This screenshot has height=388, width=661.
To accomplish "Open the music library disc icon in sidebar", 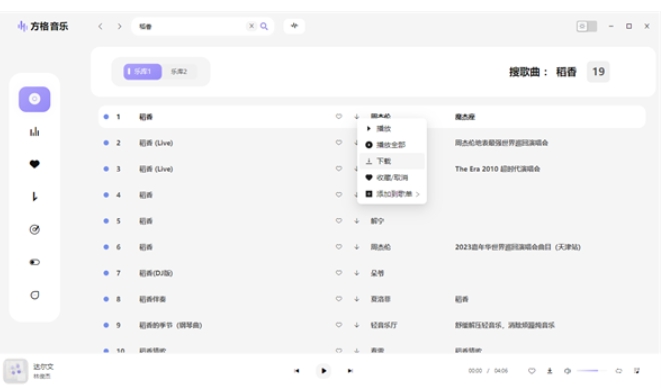I will point(35,99).
